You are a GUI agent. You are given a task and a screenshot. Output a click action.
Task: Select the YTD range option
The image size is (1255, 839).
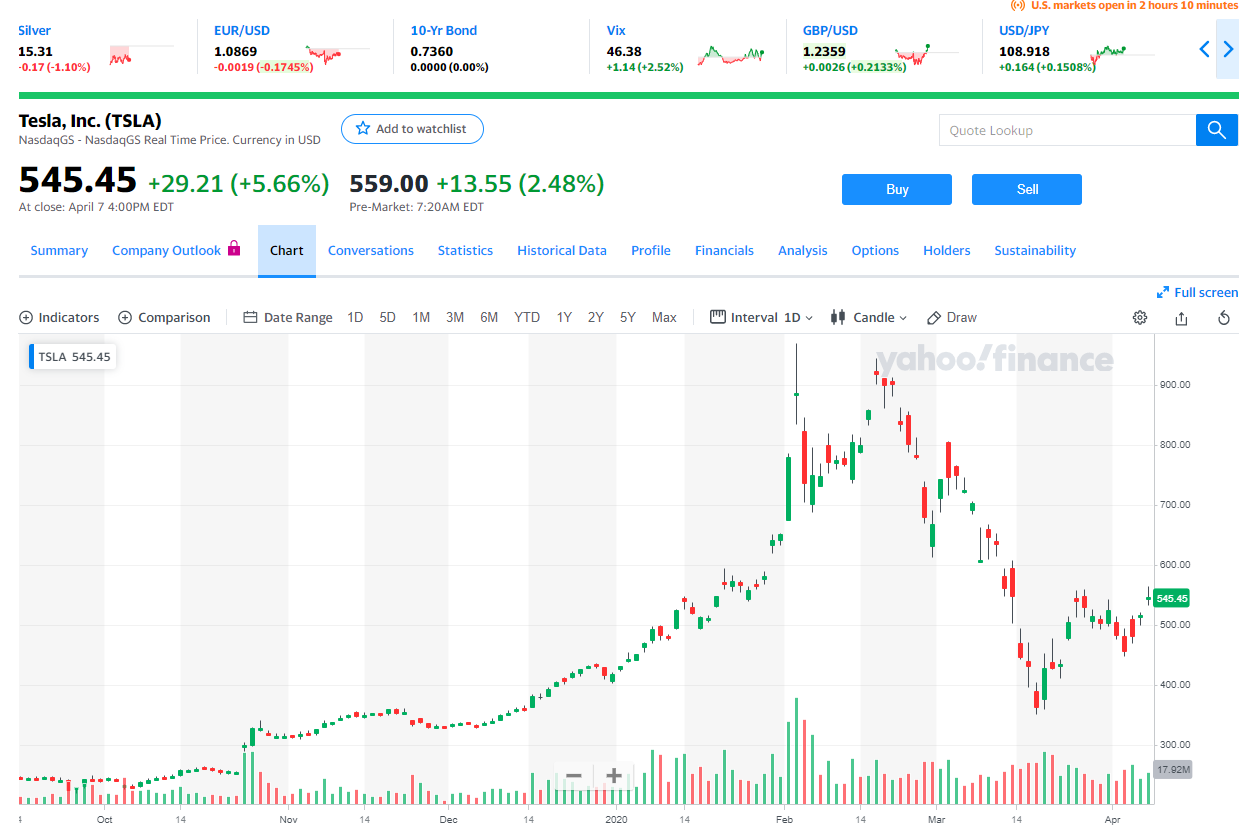[527, 318]
